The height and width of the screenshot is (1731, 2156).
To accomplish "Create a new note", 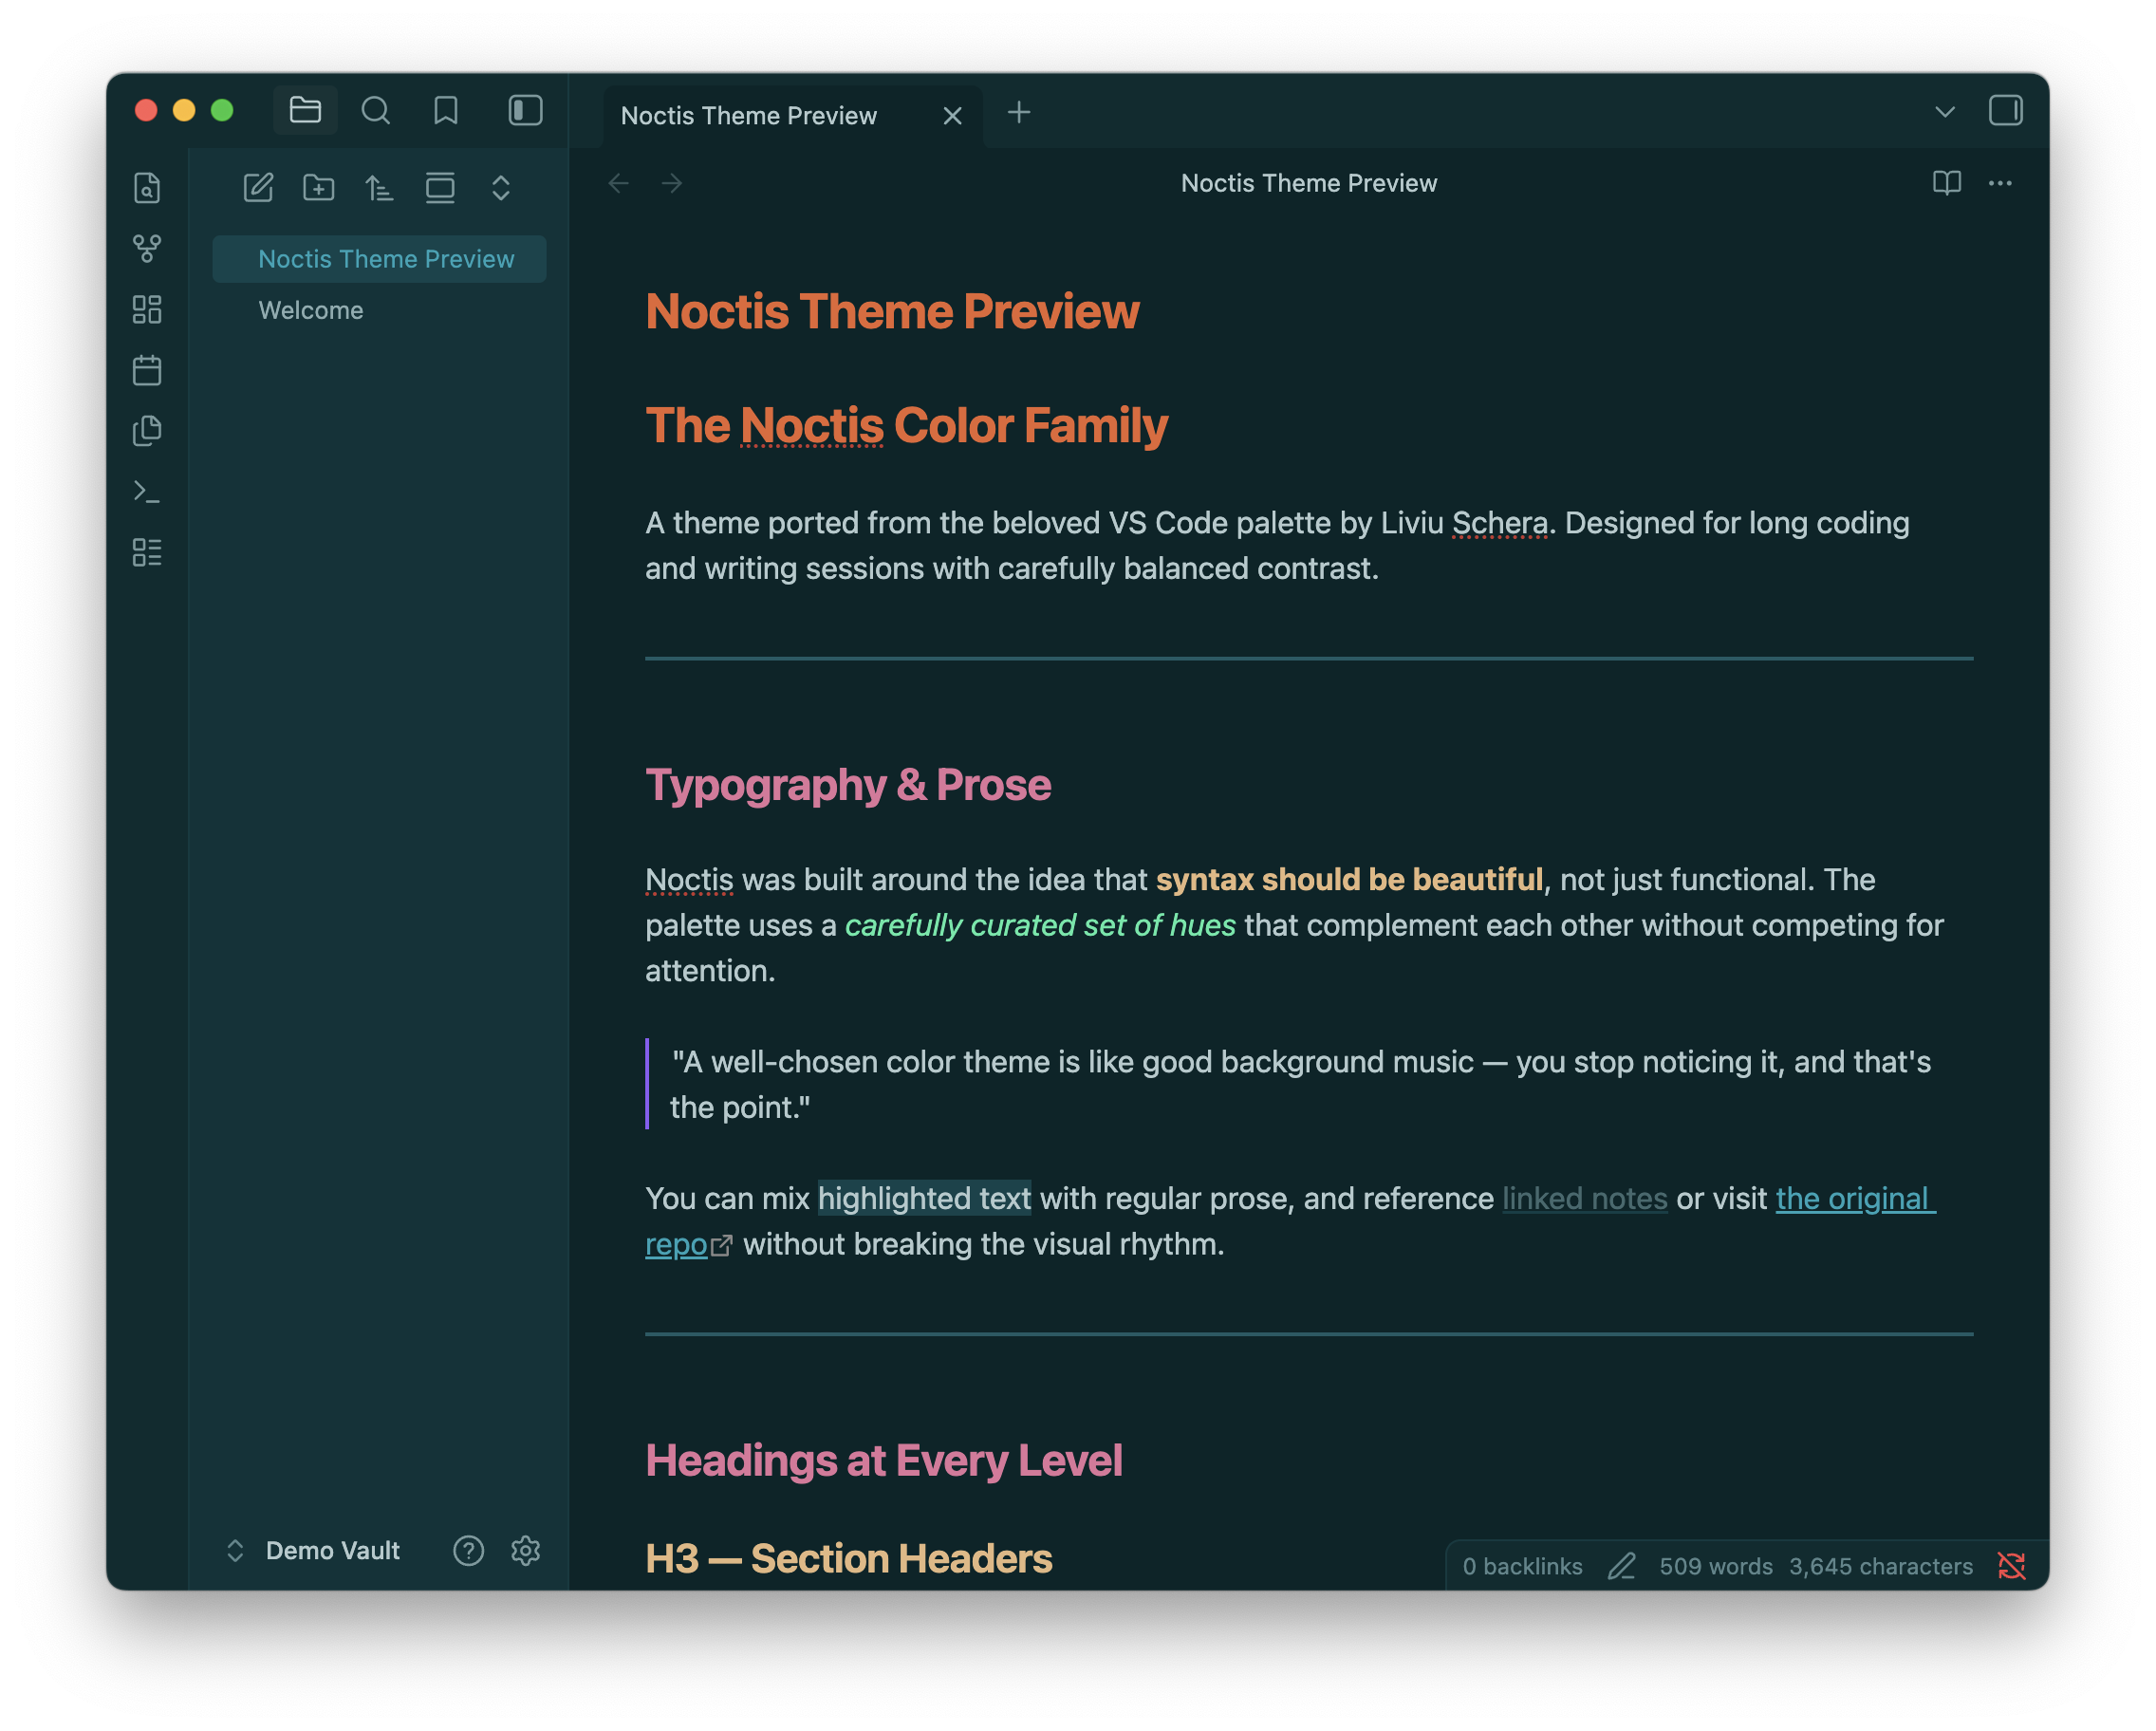I will coord(258,187).
